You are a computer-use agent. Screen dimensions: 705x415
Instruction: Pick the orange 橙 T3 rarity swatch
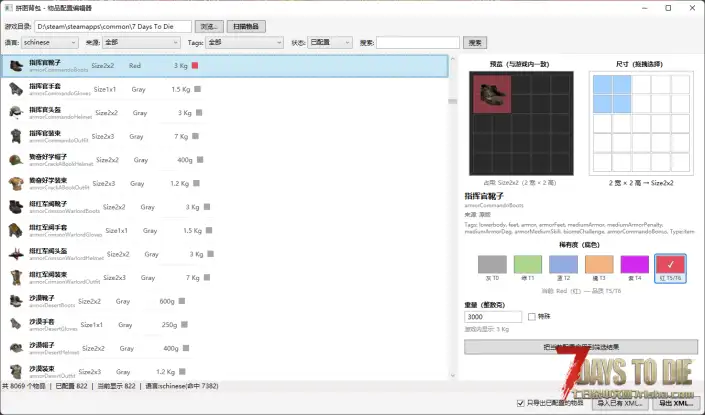pos(599,264)
